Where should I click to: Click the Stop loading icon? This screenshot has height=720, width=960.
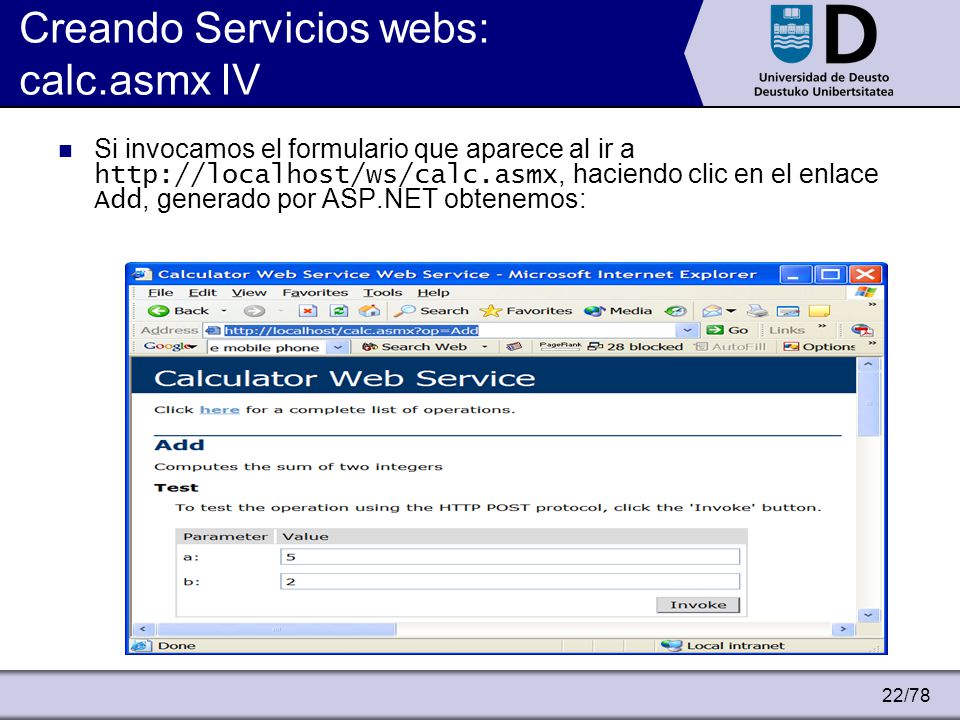pos(307,311)
